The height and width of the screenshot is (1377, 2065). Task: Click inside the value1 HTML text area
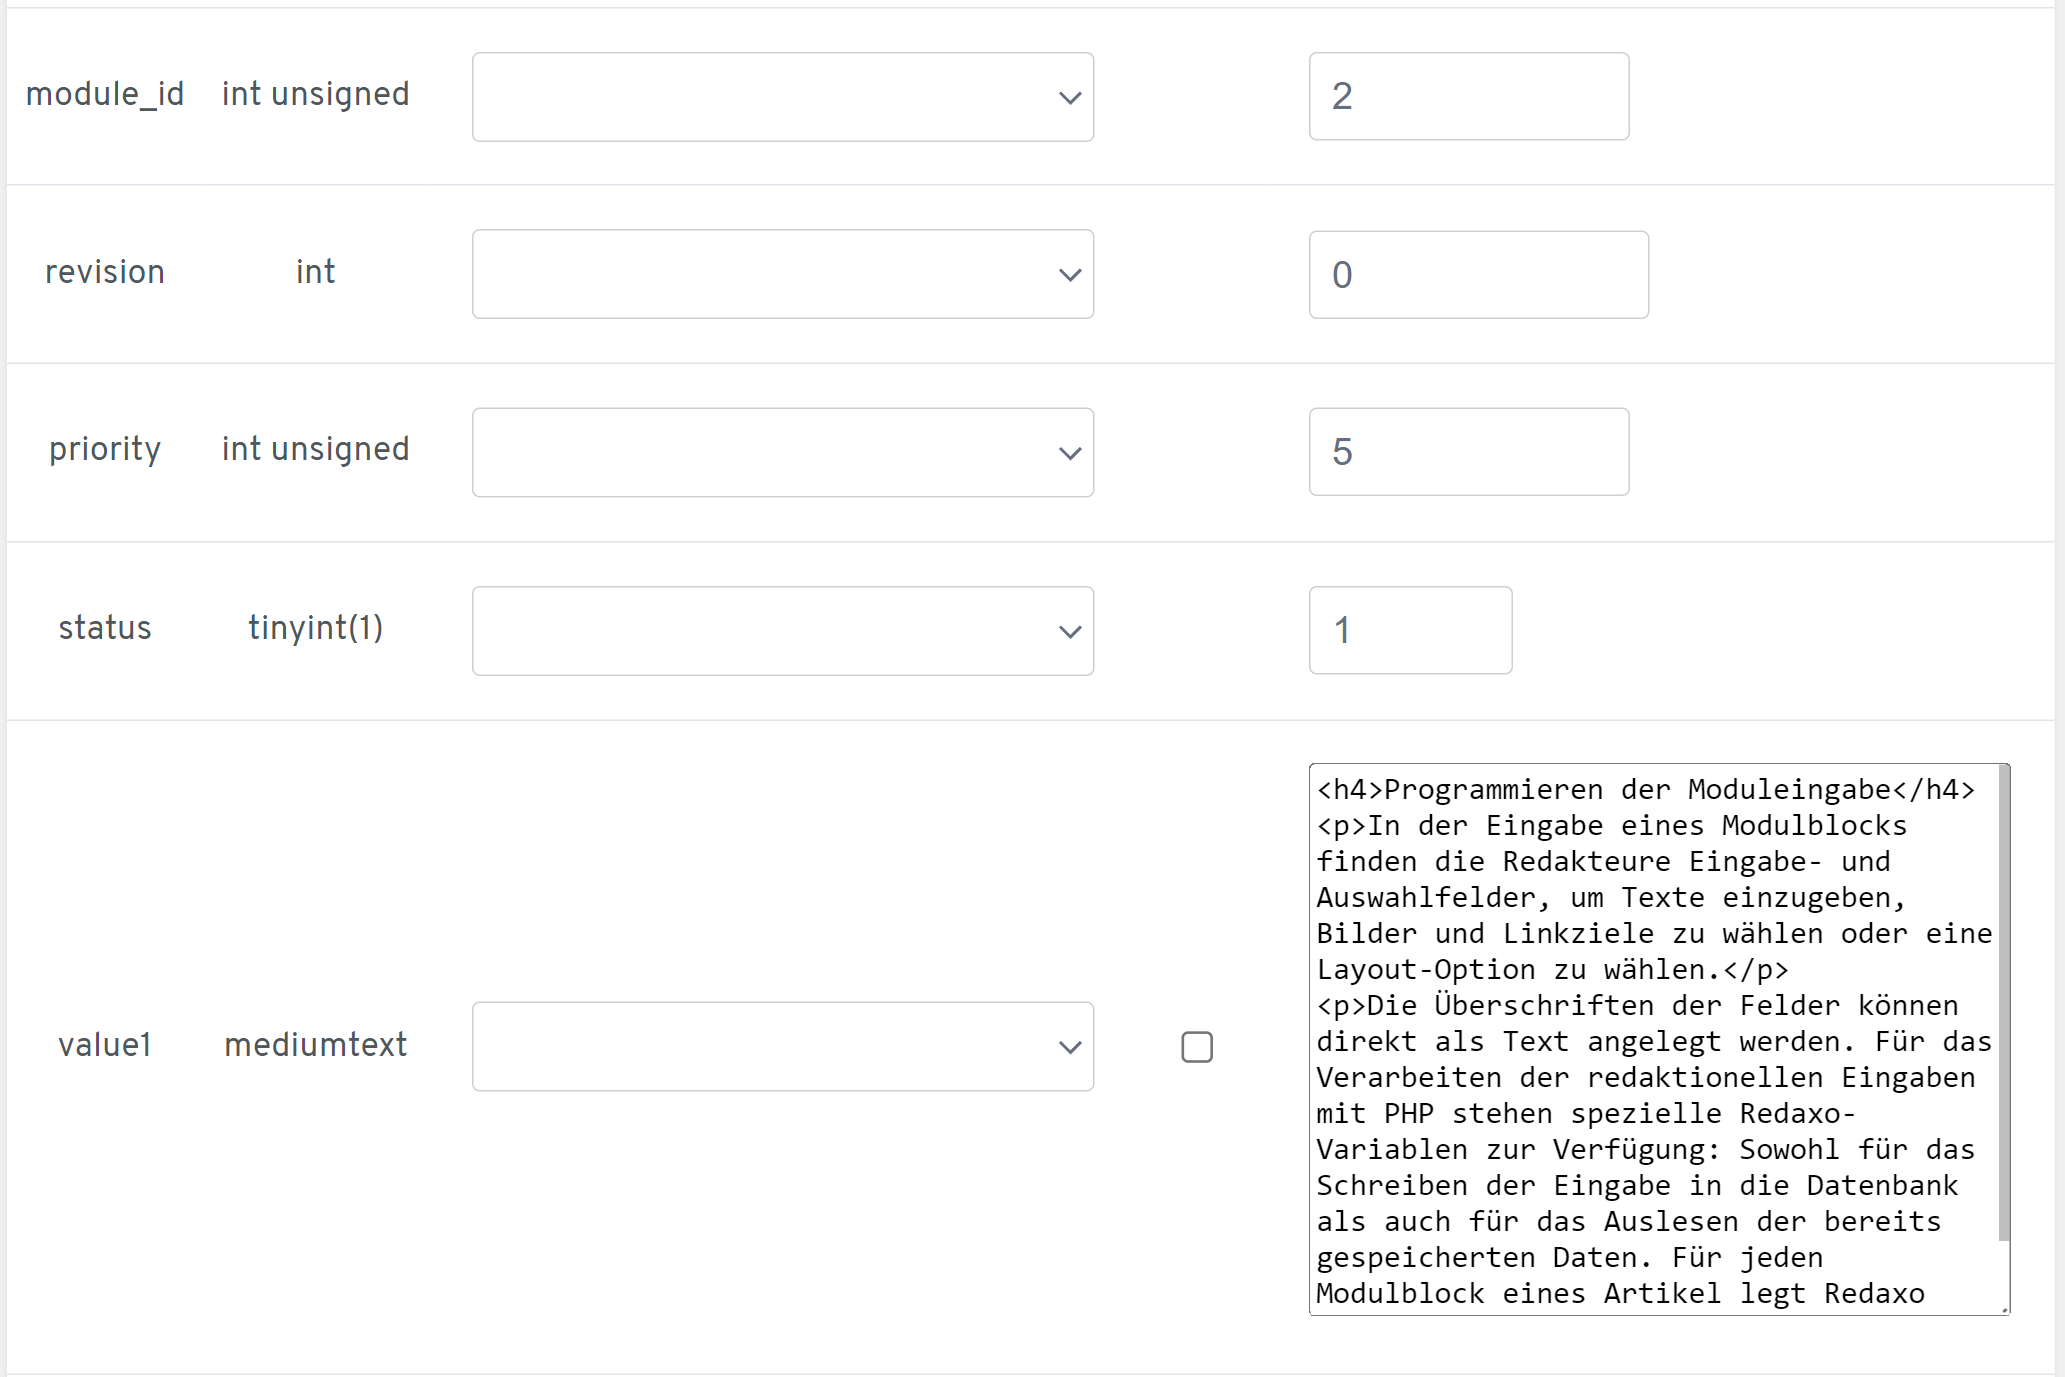(1650, 1040)
